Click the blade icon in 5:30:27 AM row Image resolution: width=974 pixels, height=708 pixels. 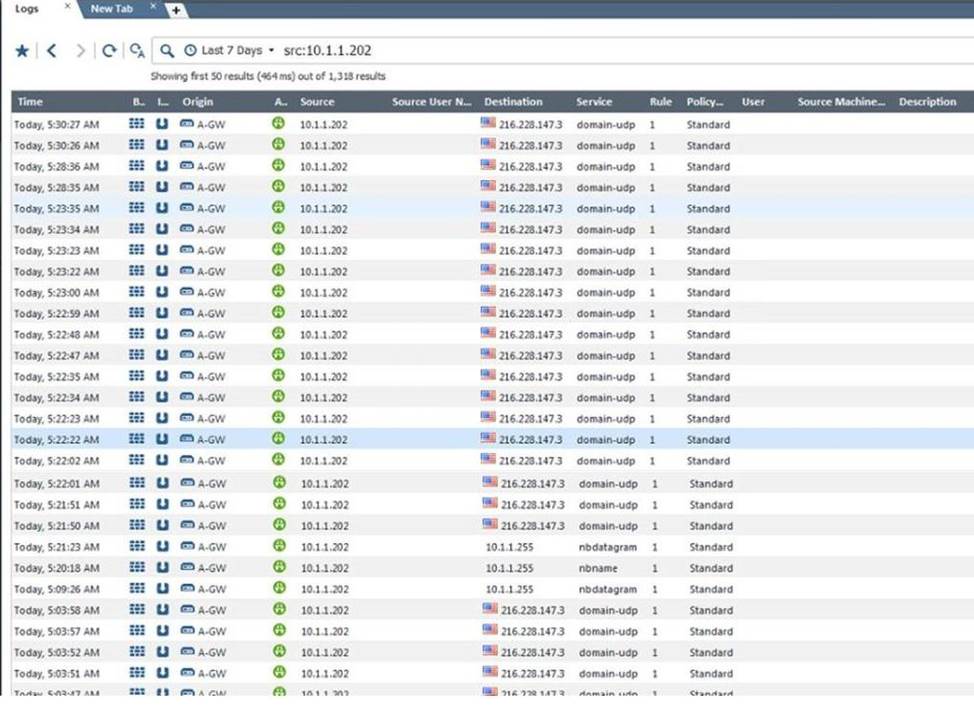(137, 125)
